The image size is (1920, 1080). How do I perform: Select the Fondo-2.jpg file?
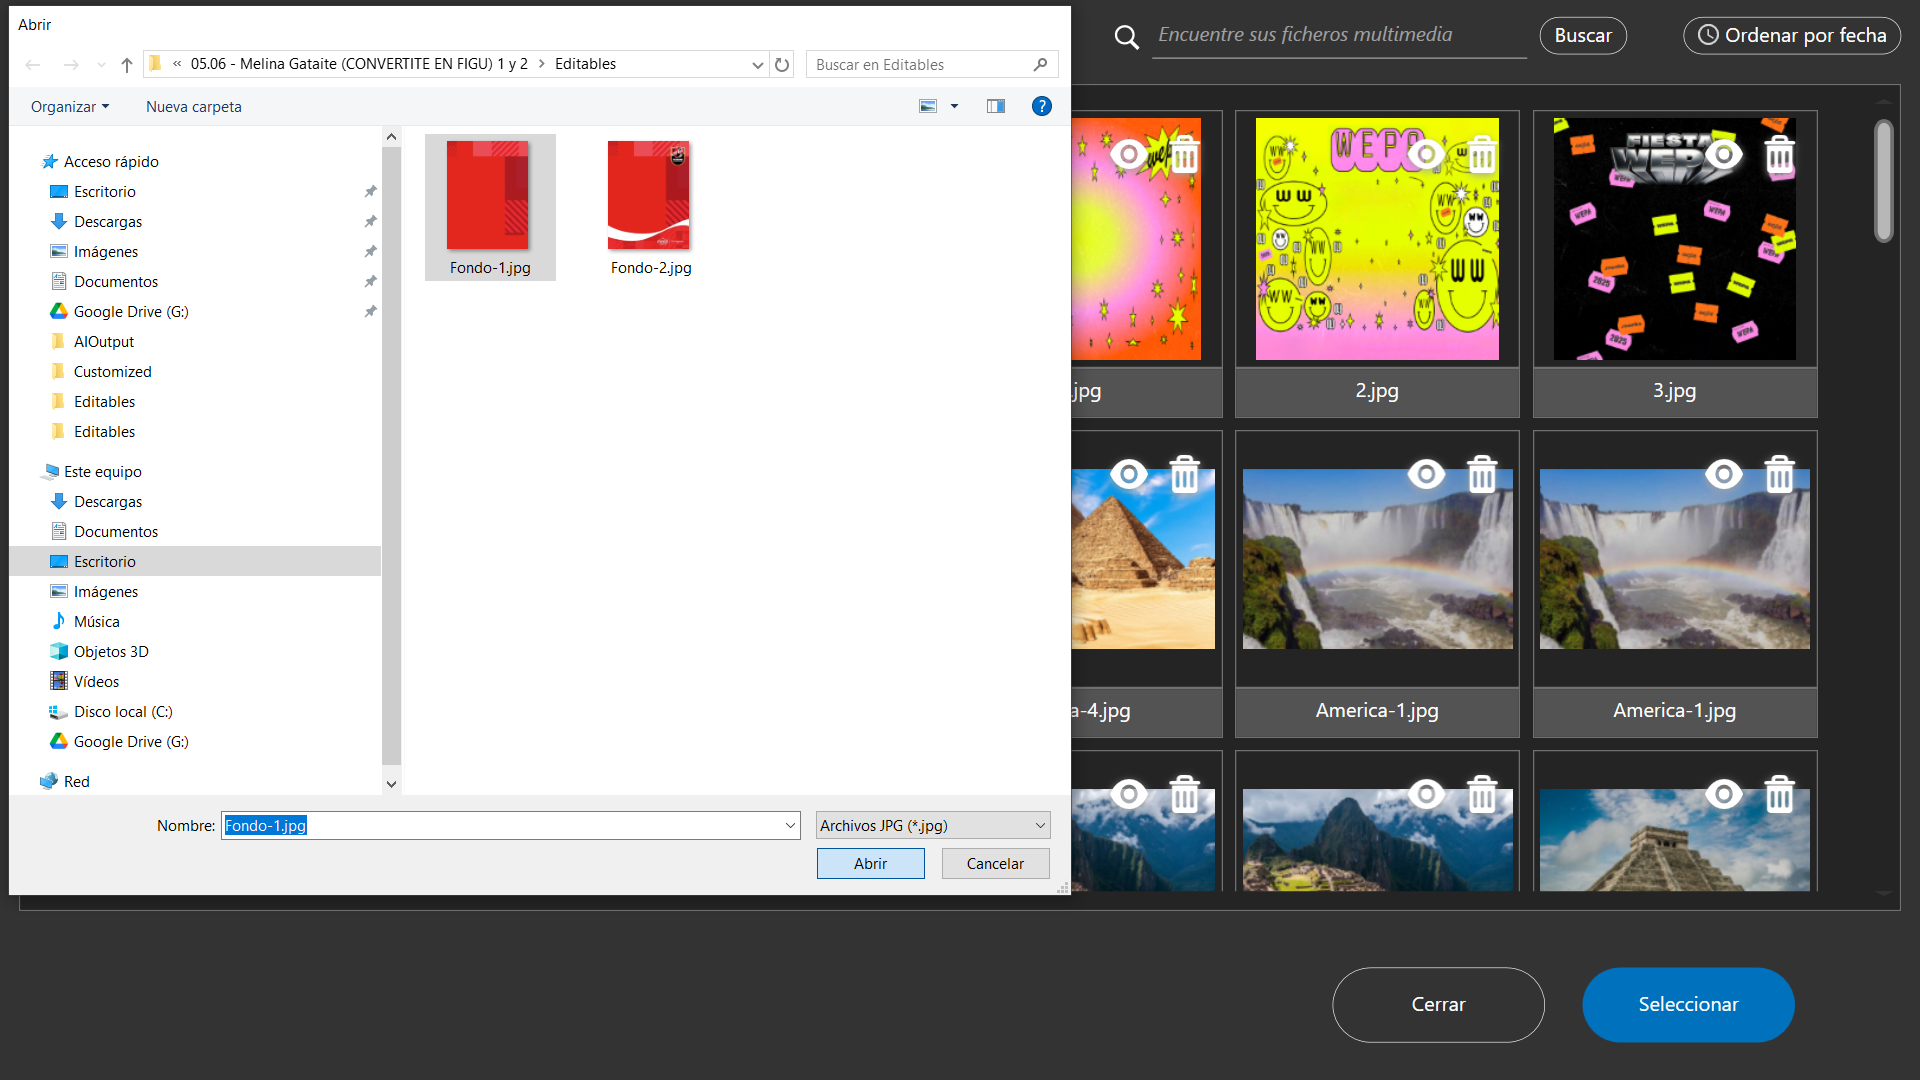(650, 208)
